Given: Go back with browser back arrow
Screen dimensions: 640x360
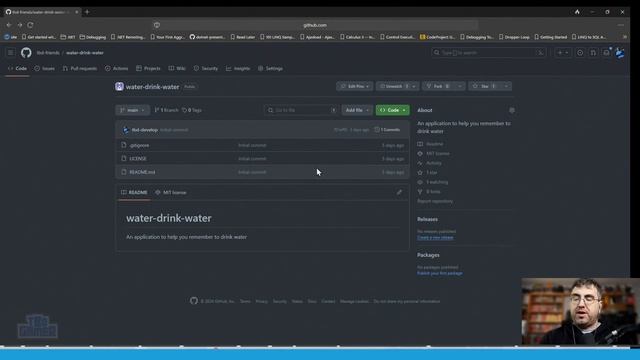Looking at the screenshot, I should point(9,25).
